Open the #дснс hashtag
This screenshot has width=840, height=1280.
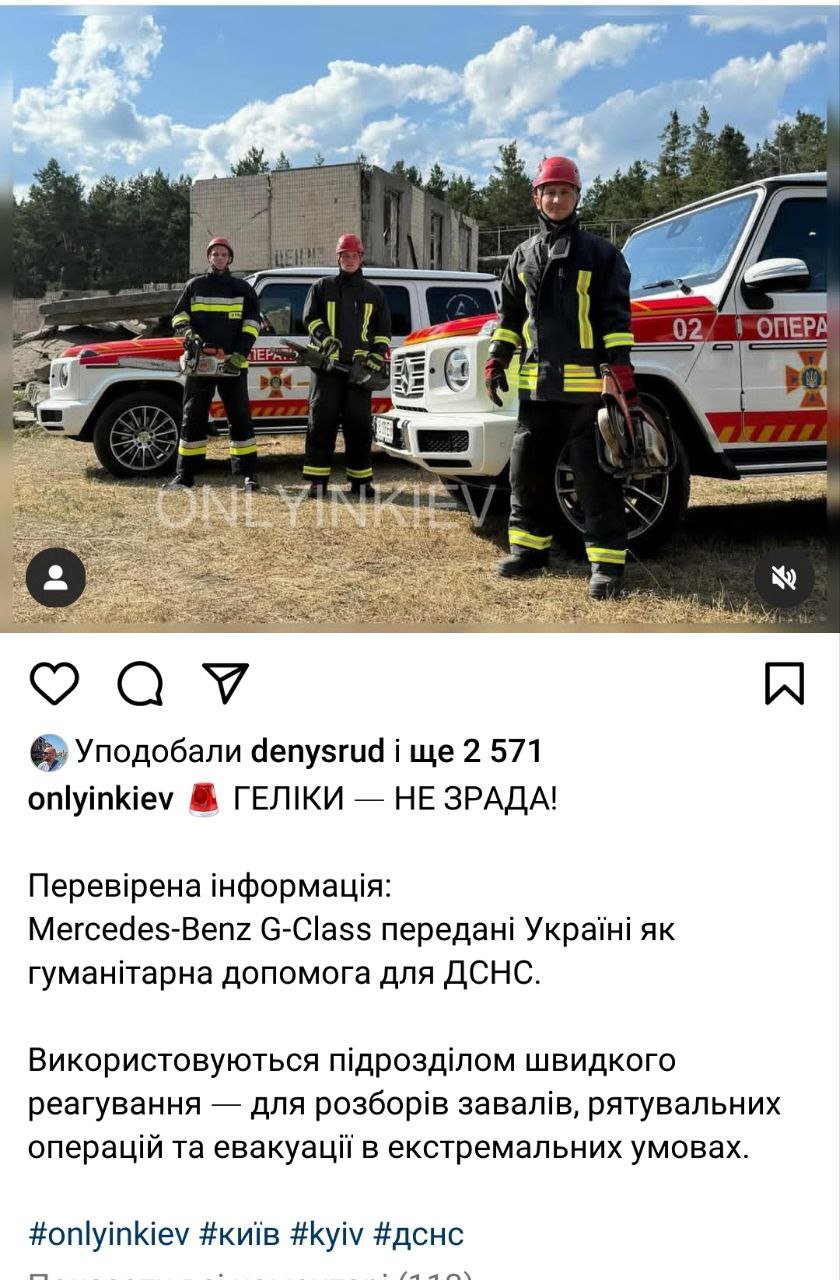tap(419, 1234)
